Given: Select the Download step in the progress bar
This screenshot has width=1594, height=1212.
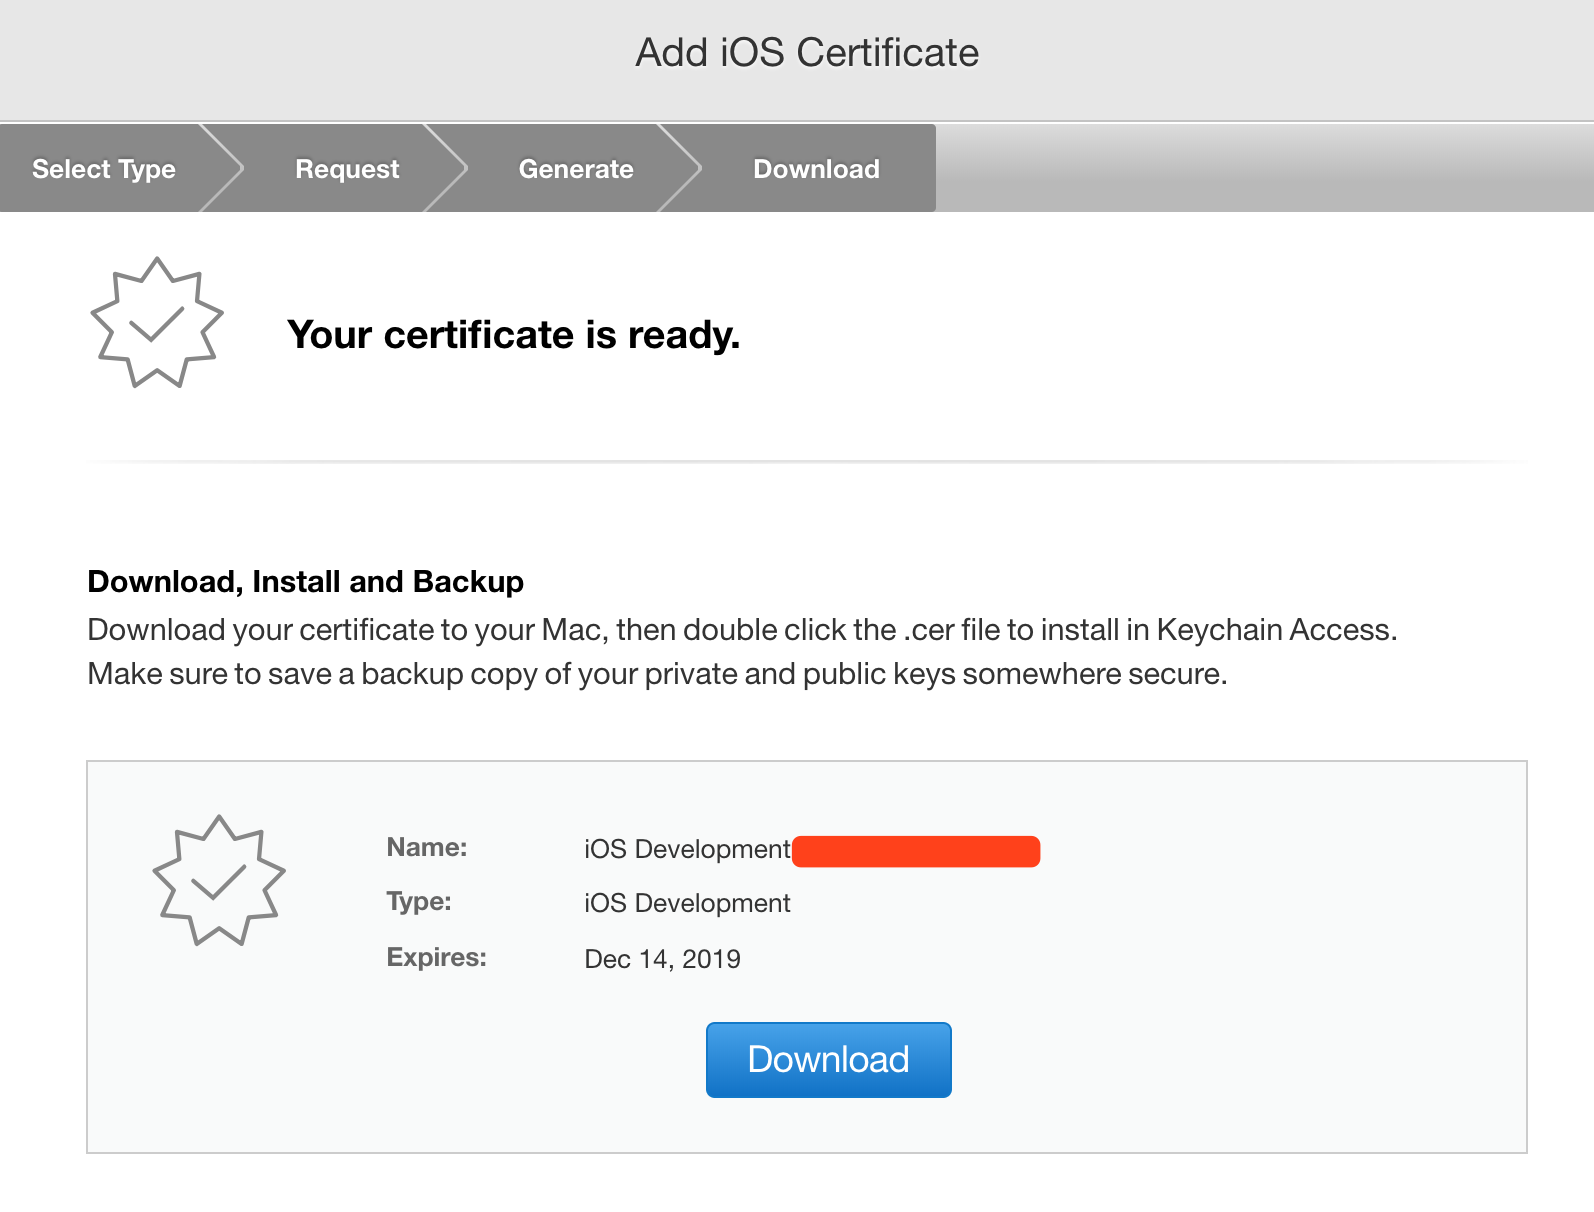Looking at the screenshot, I should (x=816, y=169).
